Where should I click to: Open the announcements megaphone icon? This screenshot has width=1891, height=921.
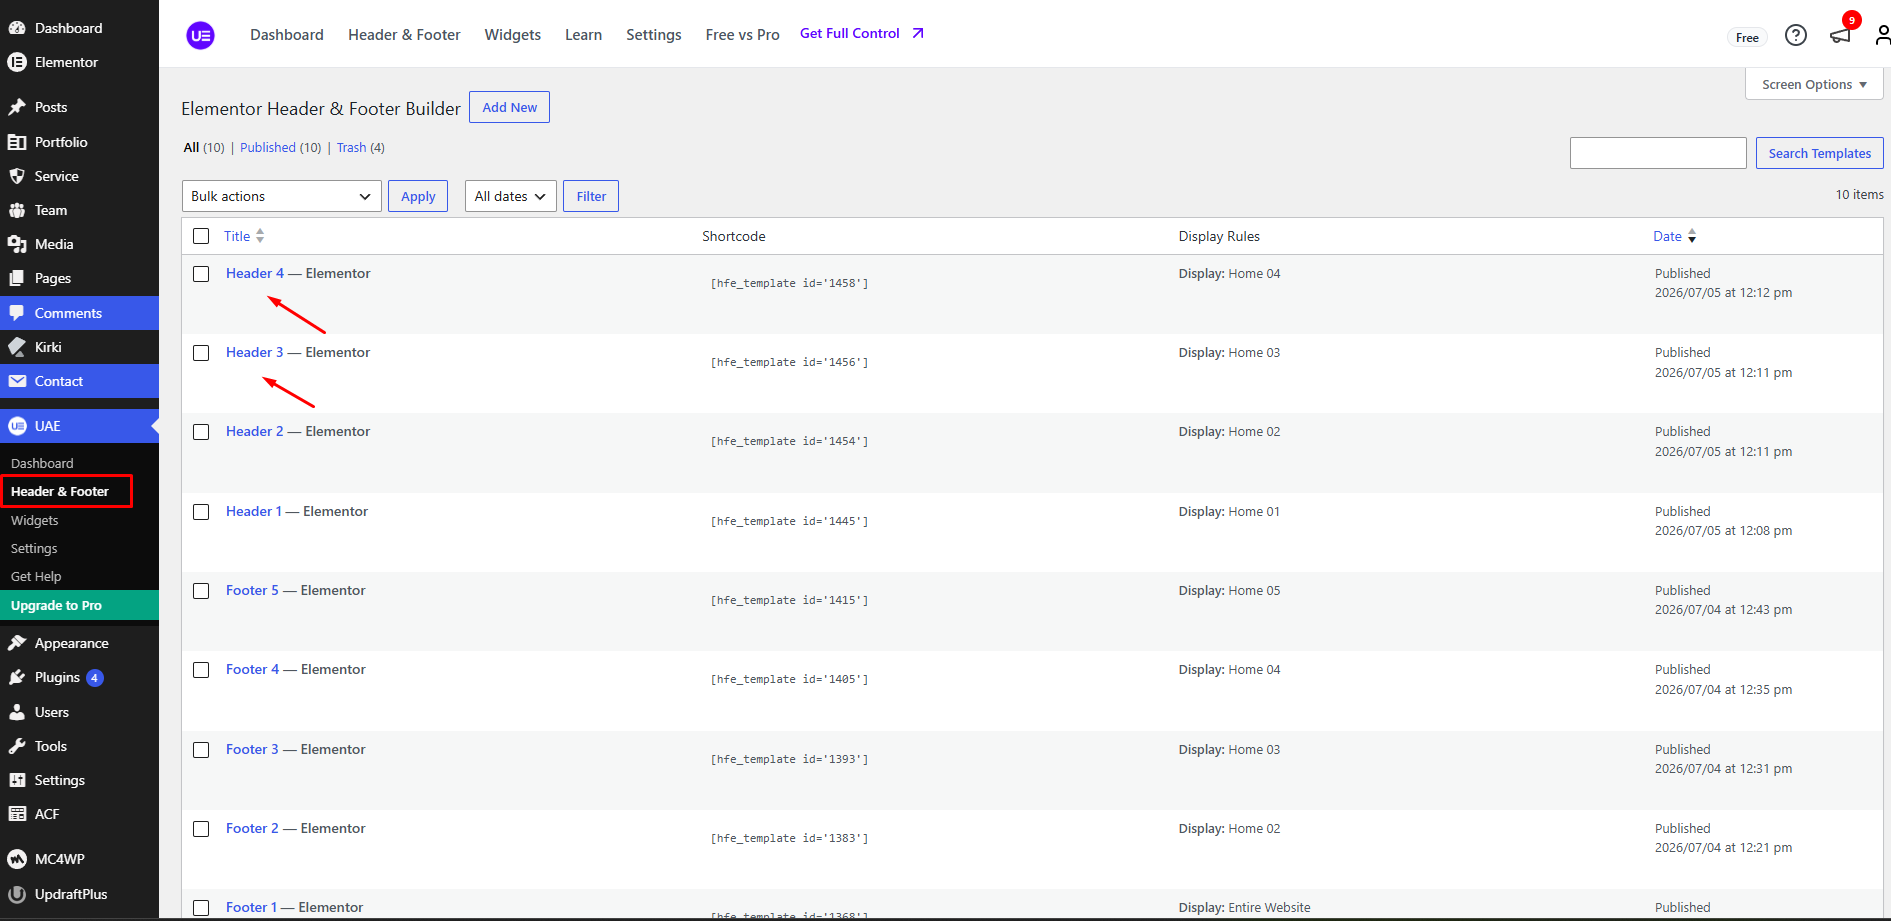tap(1840, 36)
